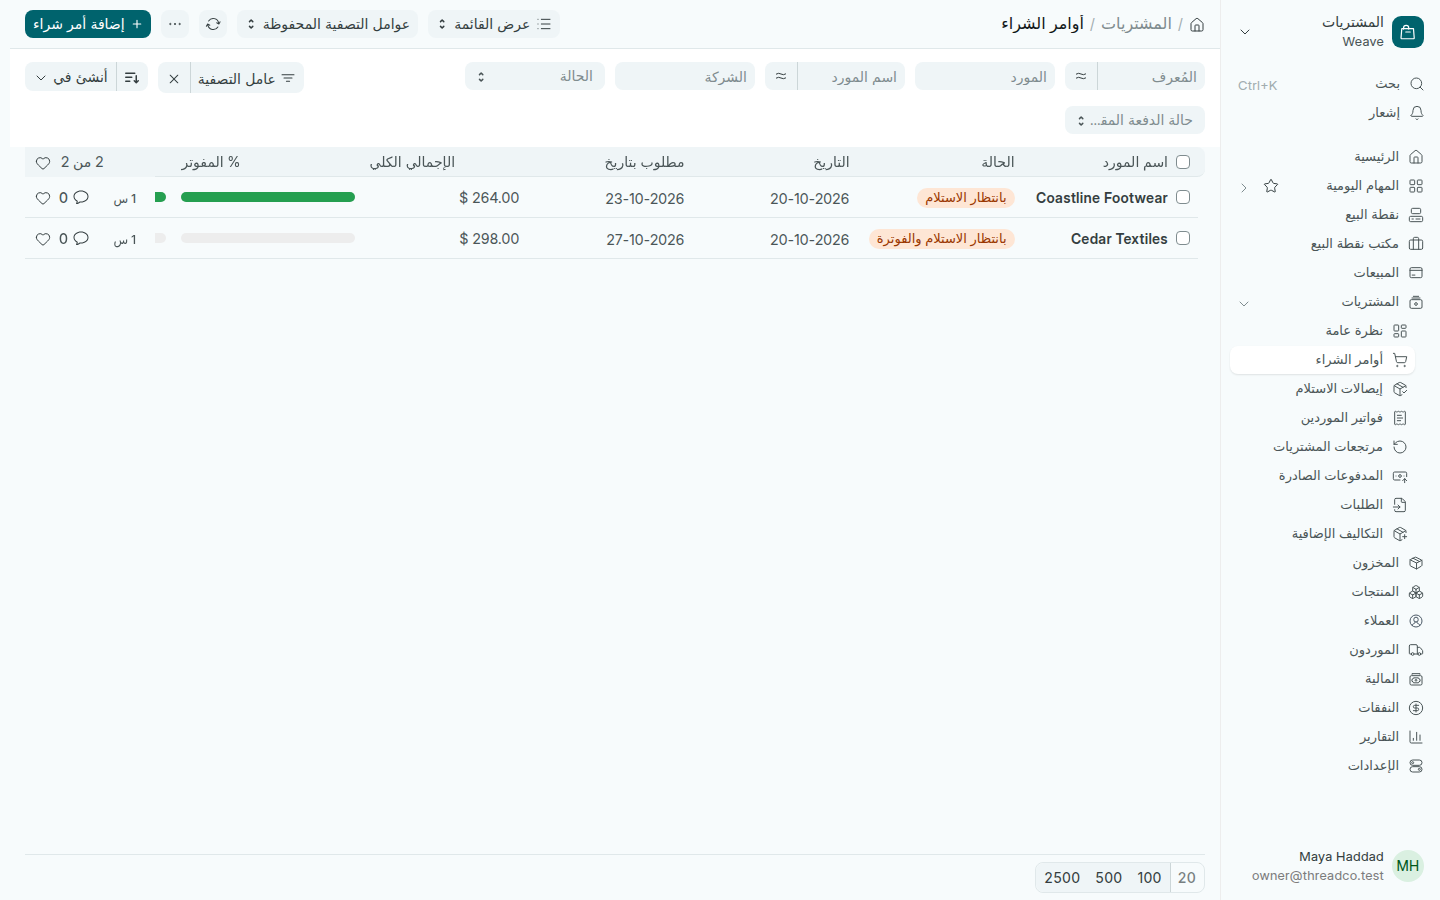Select the Coastline Footwear row checkbox

(1183, 197)
